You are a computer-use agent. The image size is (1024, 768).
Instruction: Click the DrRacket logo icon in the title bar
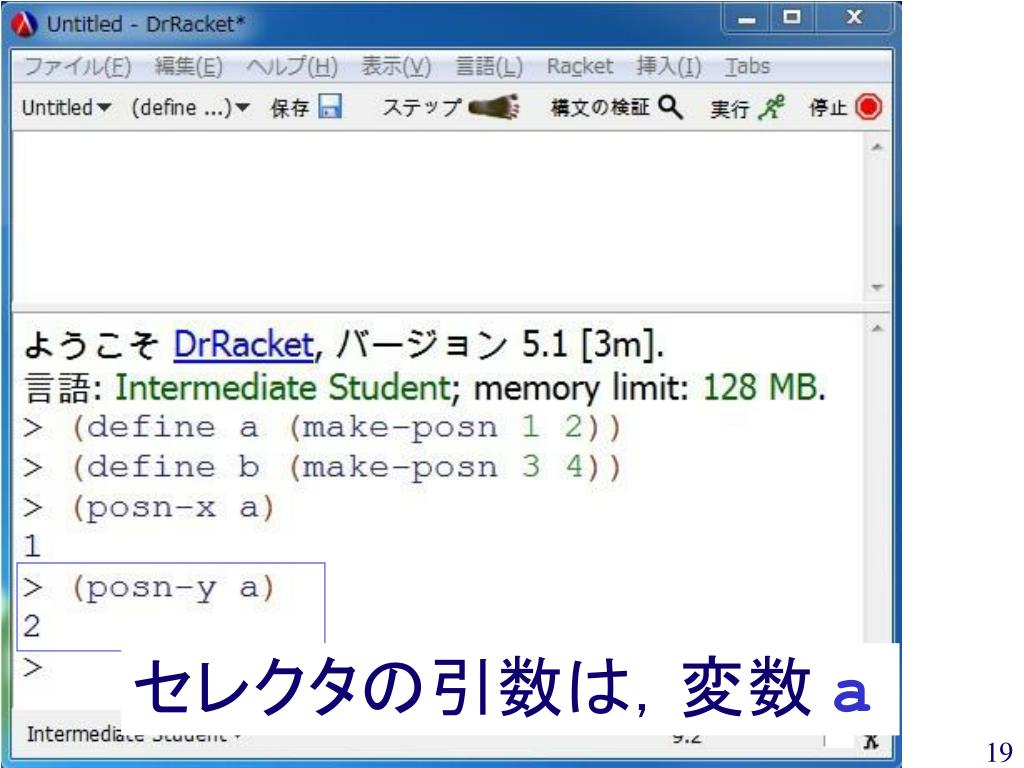25,24
